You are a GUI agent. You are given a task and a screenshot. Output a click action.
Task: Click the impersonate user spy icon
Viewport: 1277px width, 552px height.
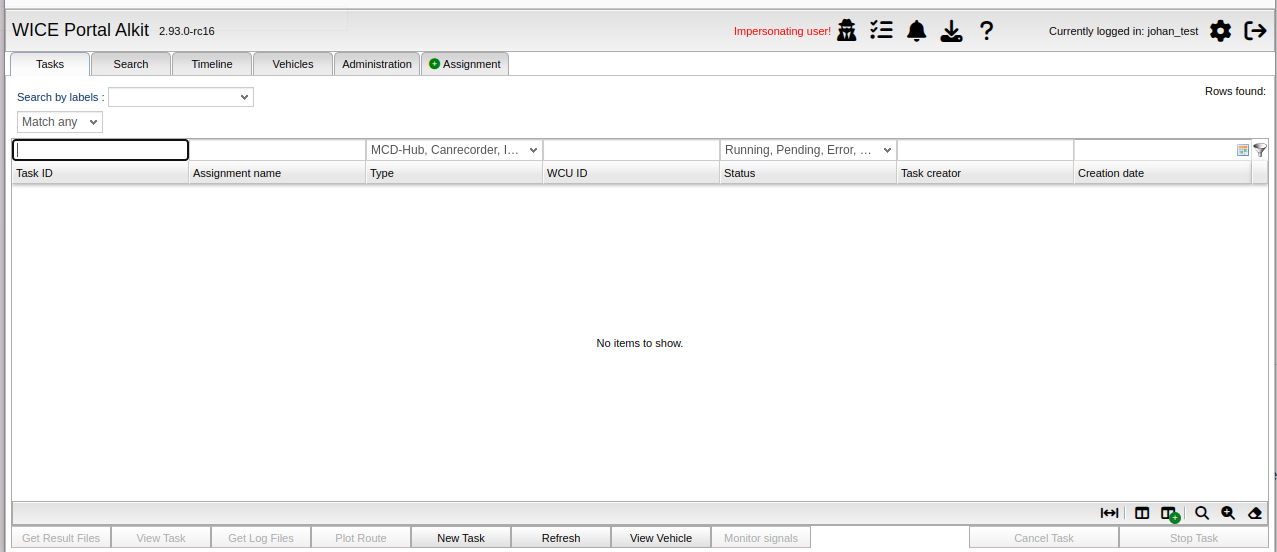[847, 31]
